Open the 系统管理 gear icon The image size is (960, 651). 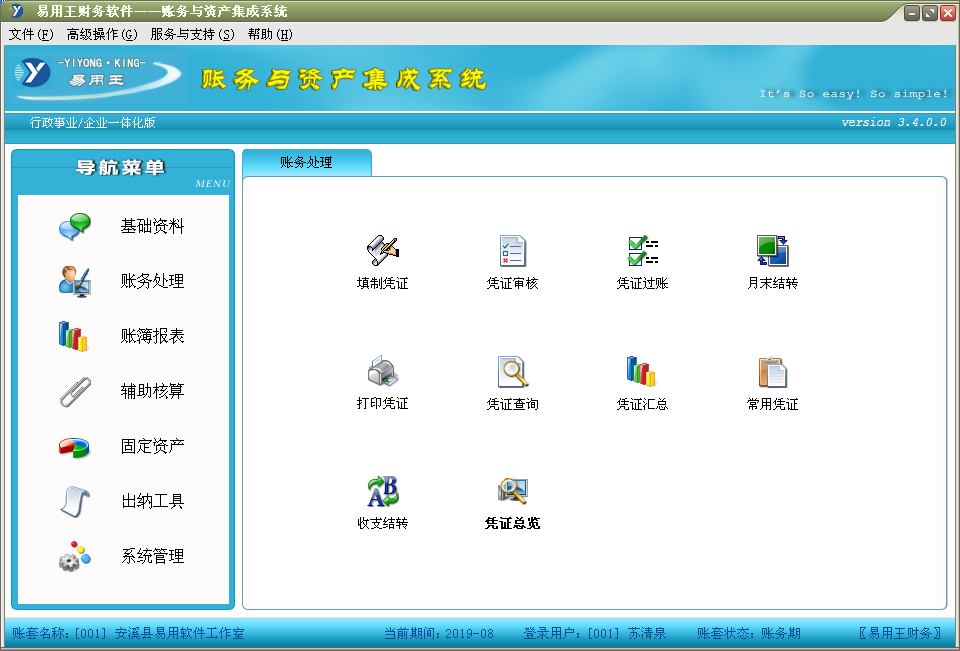[75, 556]
